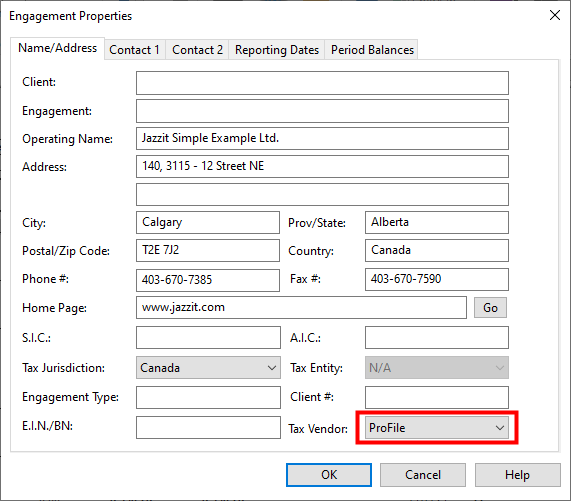The width and height of the screenshot is (571, 501).
Task: Open Help for this dialog
Action: coord(517,475)
